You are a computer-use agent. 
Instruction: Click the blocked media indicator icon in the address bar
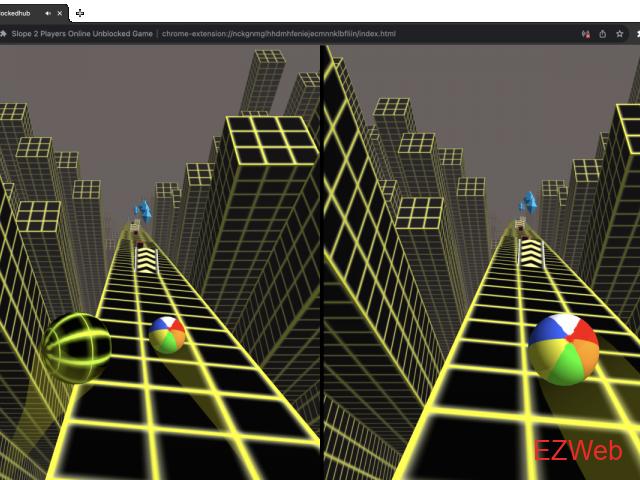(585, 33)
